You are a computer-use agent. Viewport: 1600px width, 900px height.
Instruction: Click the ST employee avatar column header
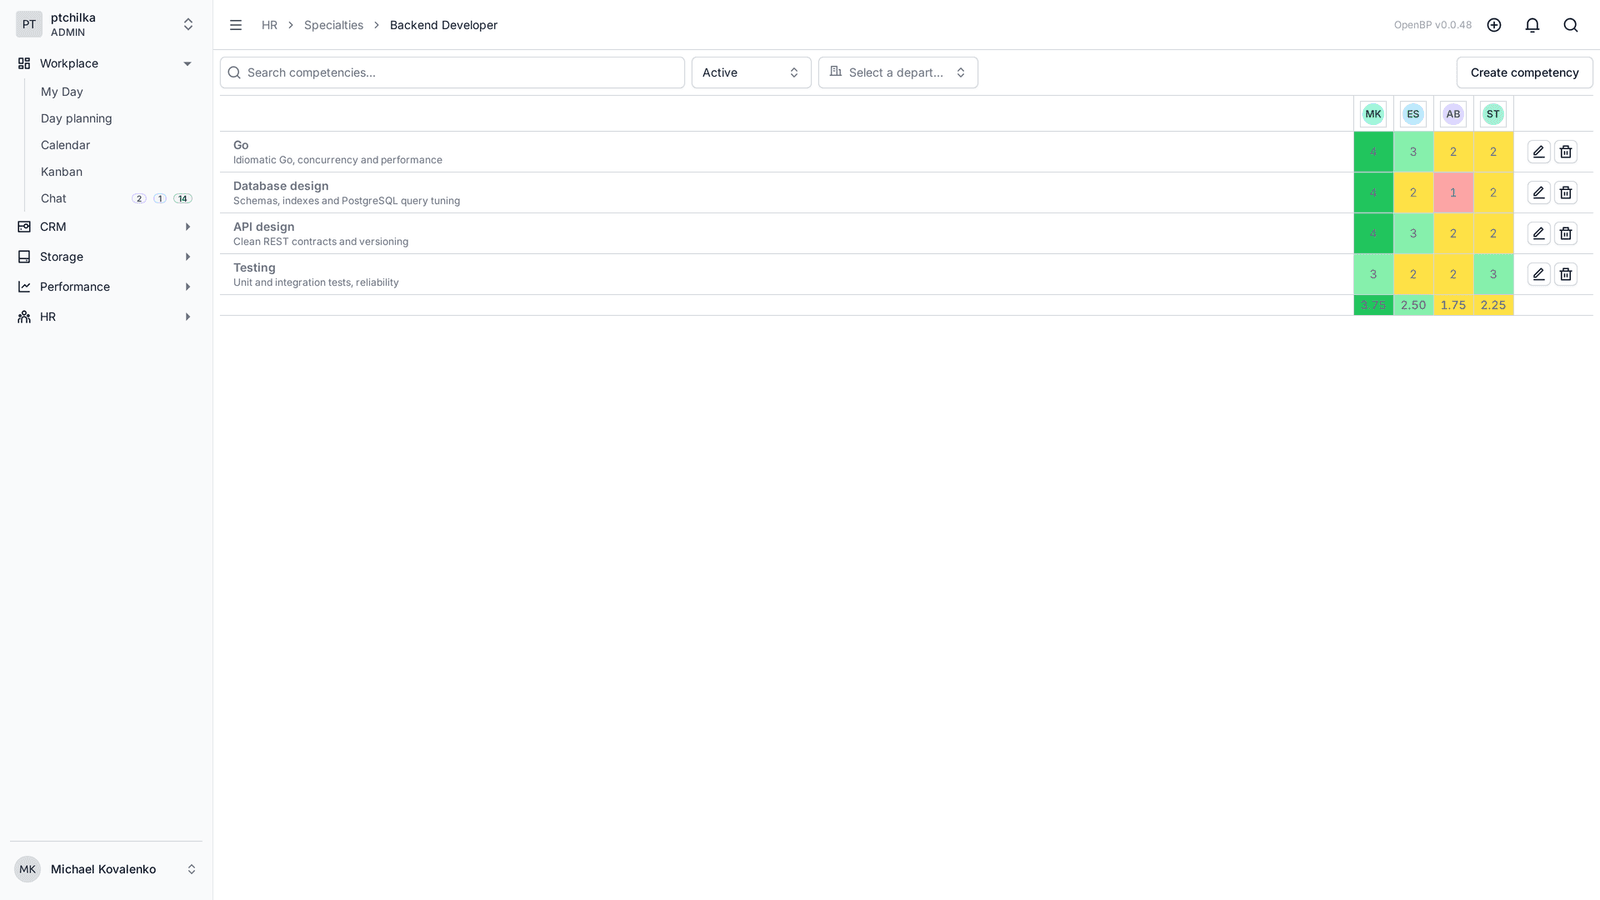[x=1493, y=114]
